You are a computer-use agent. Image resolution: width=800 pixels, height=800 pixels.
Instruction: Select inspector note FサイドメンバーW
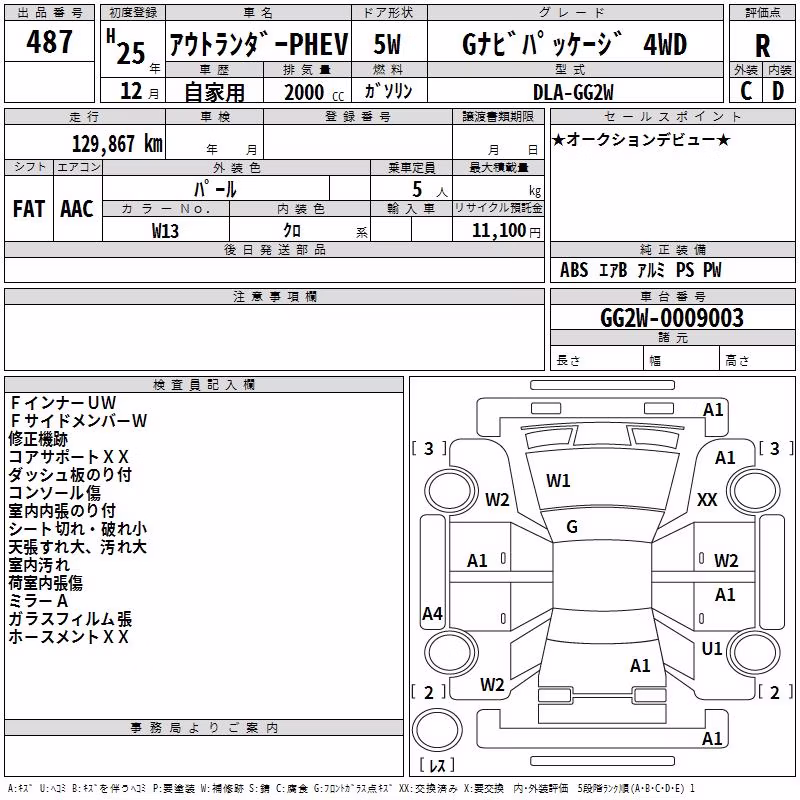point(78,420)
